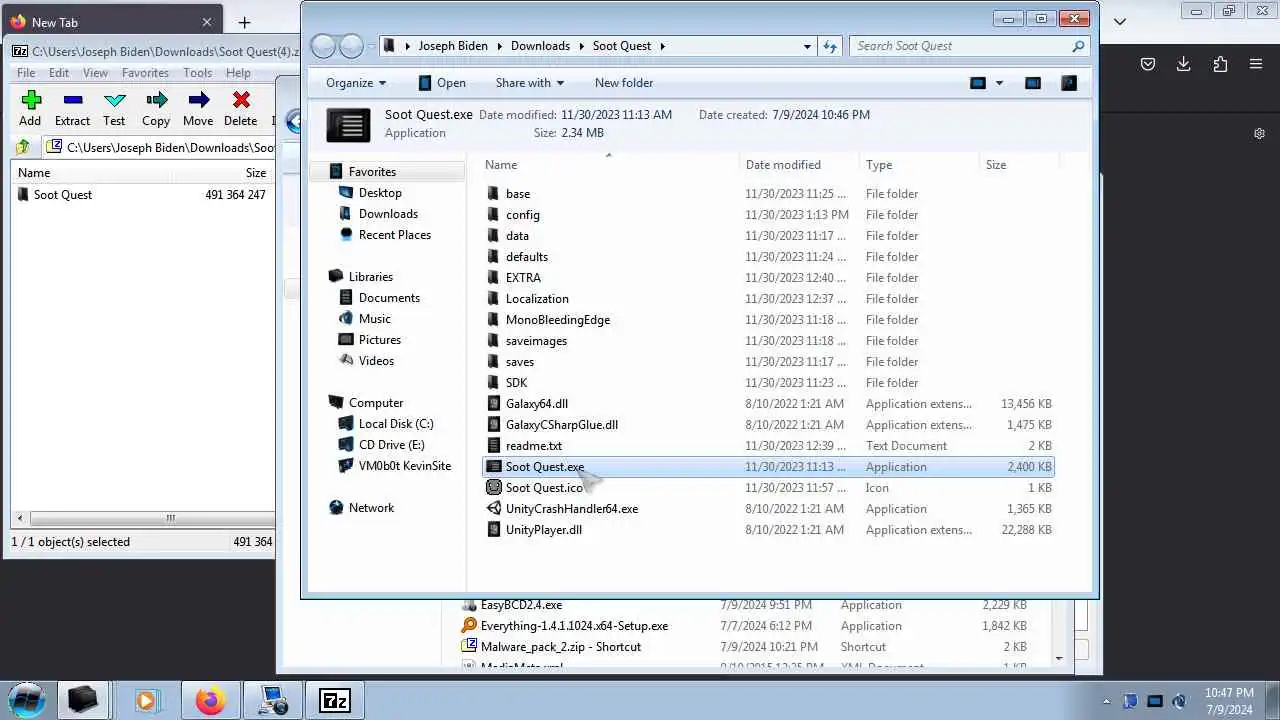Click 7-Zip up-one-level folder icon
The width and height of the screenshot is (1280, 720).
(23, 147)
